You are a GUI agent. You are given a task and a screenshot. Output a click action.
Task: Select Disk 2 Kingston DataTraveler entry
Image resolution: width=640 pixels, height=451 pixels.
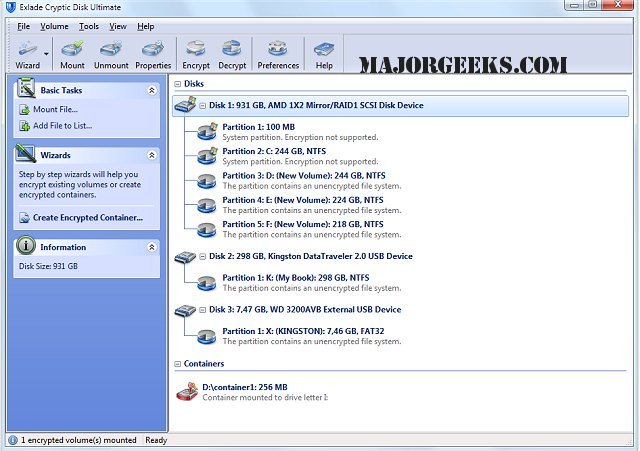[x=311, y=256]
